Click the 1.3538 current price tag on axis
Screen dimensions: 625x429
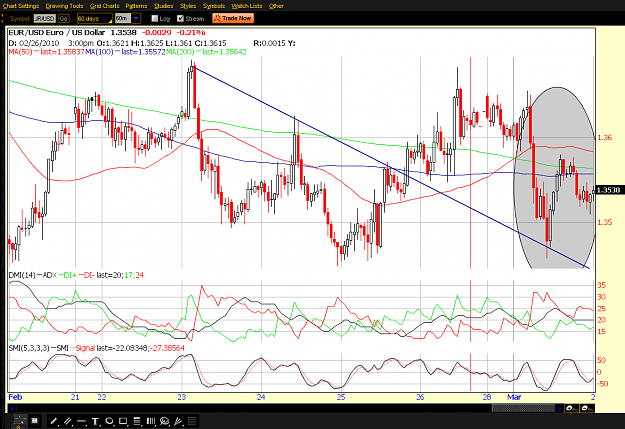609,190
